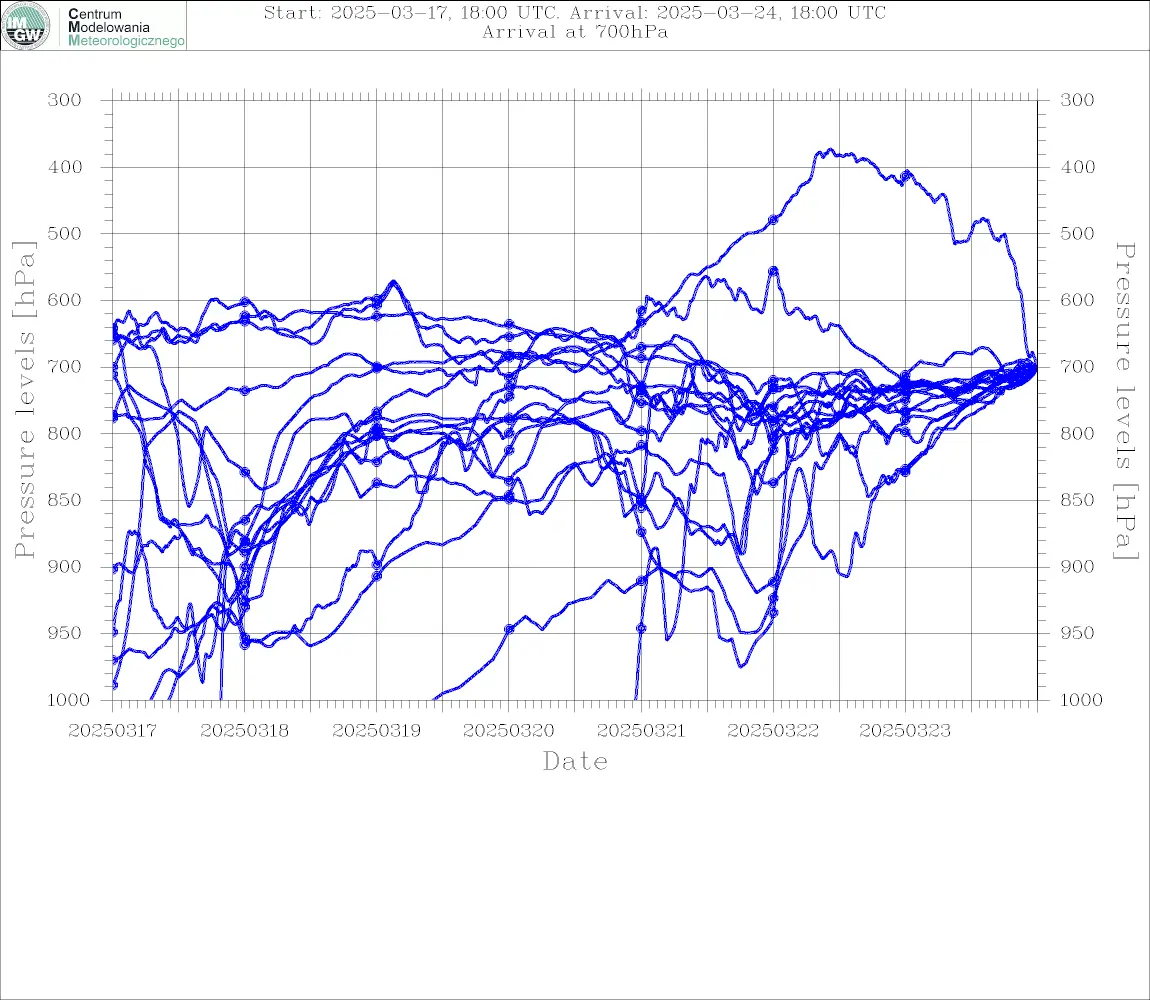Click the 20250321 date label
The width and height of the screenshot is (1150, 1000).
click(641, 731)
